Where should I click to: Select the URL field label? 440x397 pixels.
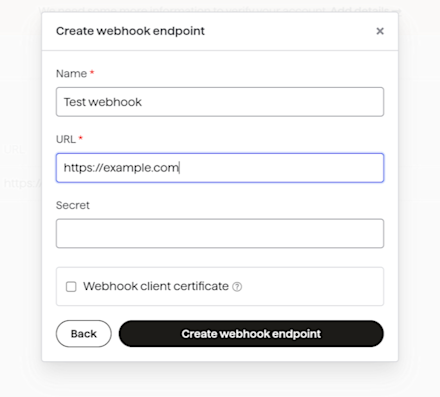[66, 139]
